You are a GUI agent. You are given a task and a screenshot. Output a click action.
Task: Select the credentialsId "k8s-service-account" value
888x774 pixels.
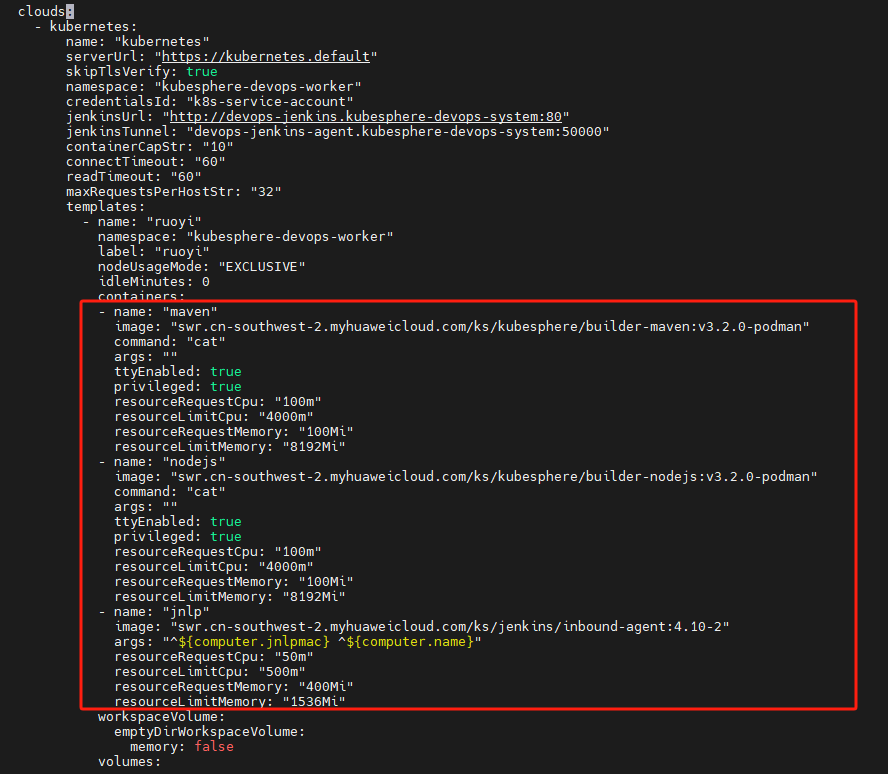270,102
